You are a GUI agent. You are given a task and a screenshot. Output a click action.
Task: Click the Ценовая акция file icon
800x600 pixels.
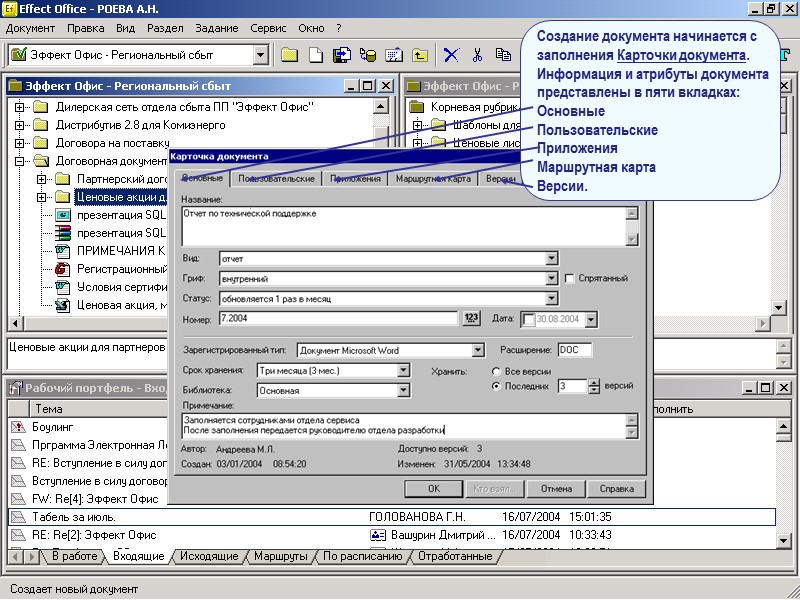coord(62,305)
